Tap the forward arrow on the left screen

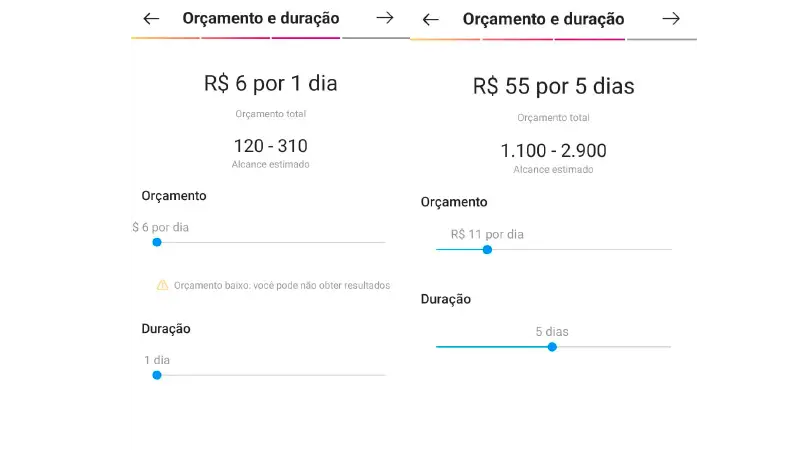coord(385,18)
